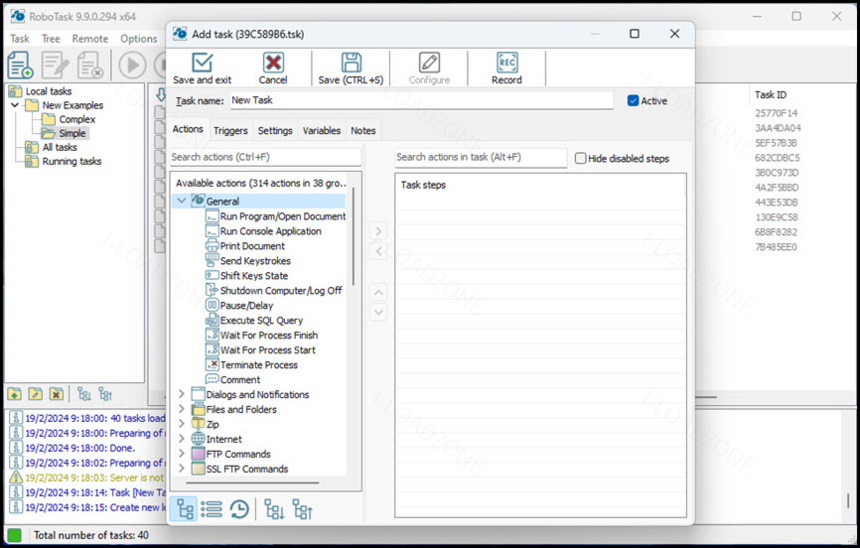Click the available actions vertical scrollbar
The height and width of the screenshot is (548, 860).
354,237
